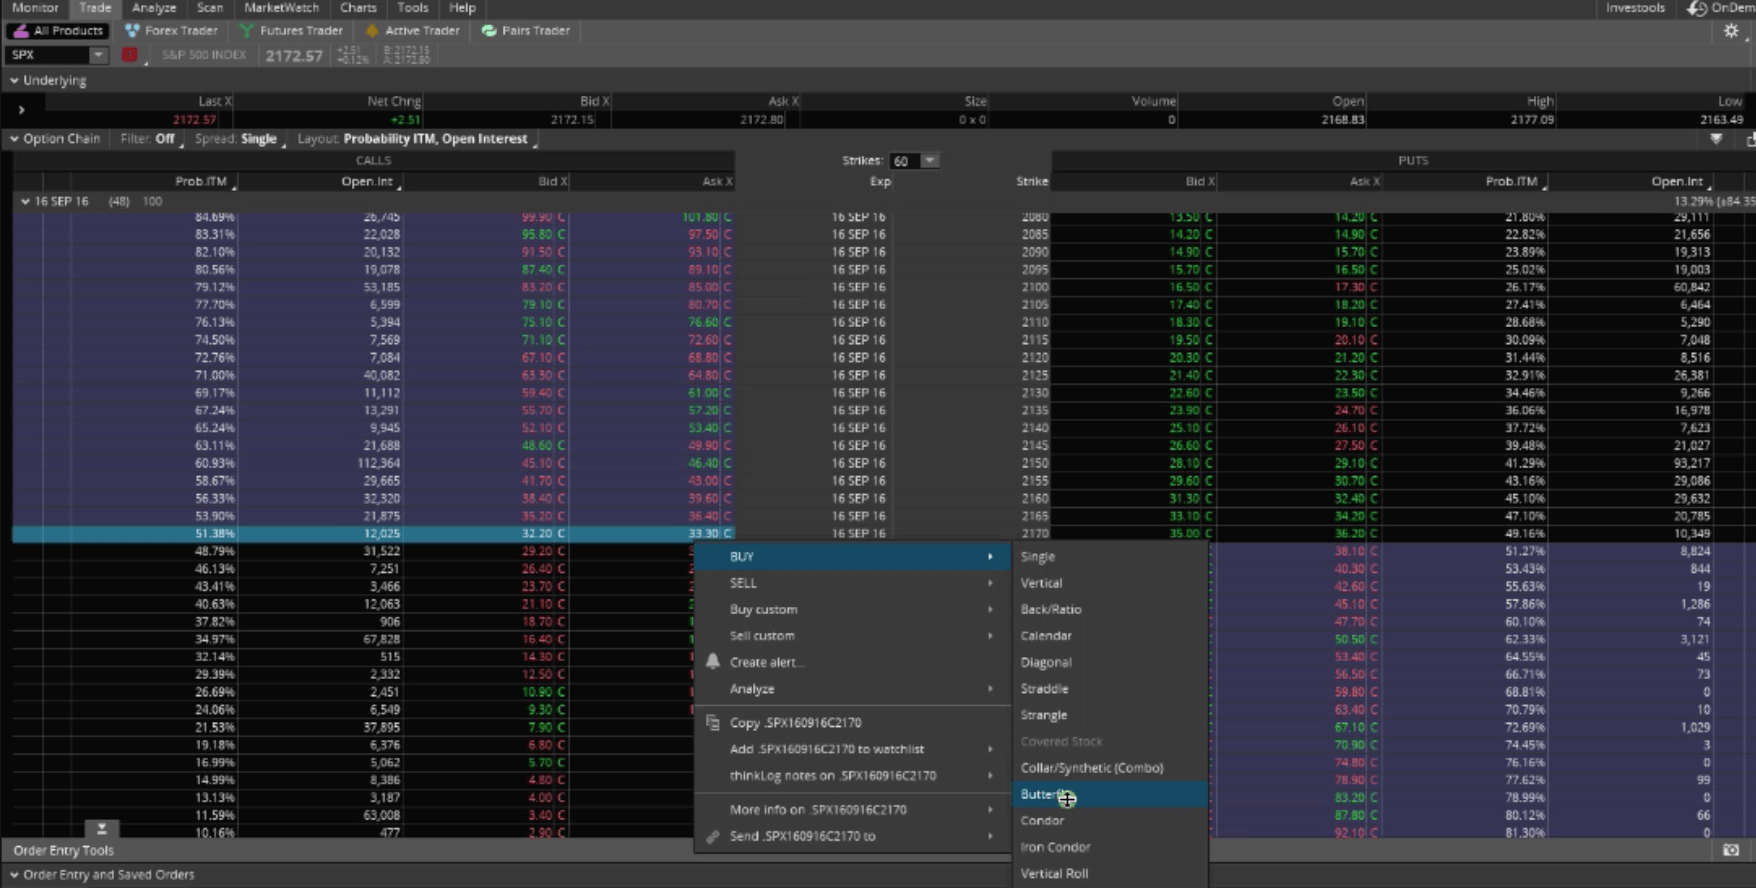Choose Vertical Roll in the BUY submenu

pos(1110,874)
